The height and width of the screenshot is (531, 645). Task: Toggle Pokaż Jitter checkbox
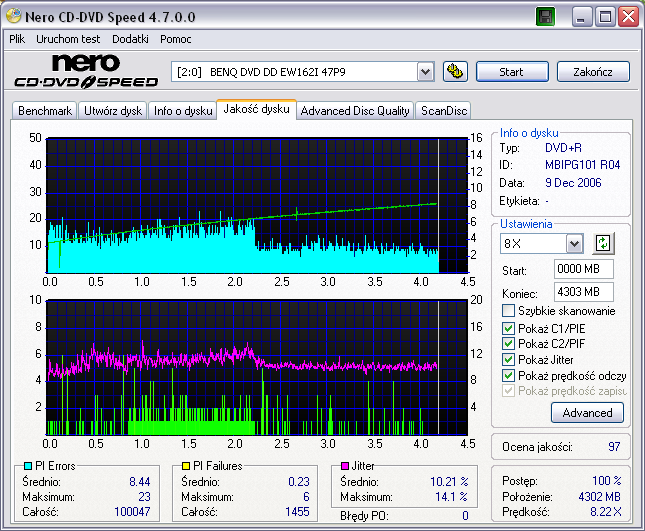(x=508, y=359)
